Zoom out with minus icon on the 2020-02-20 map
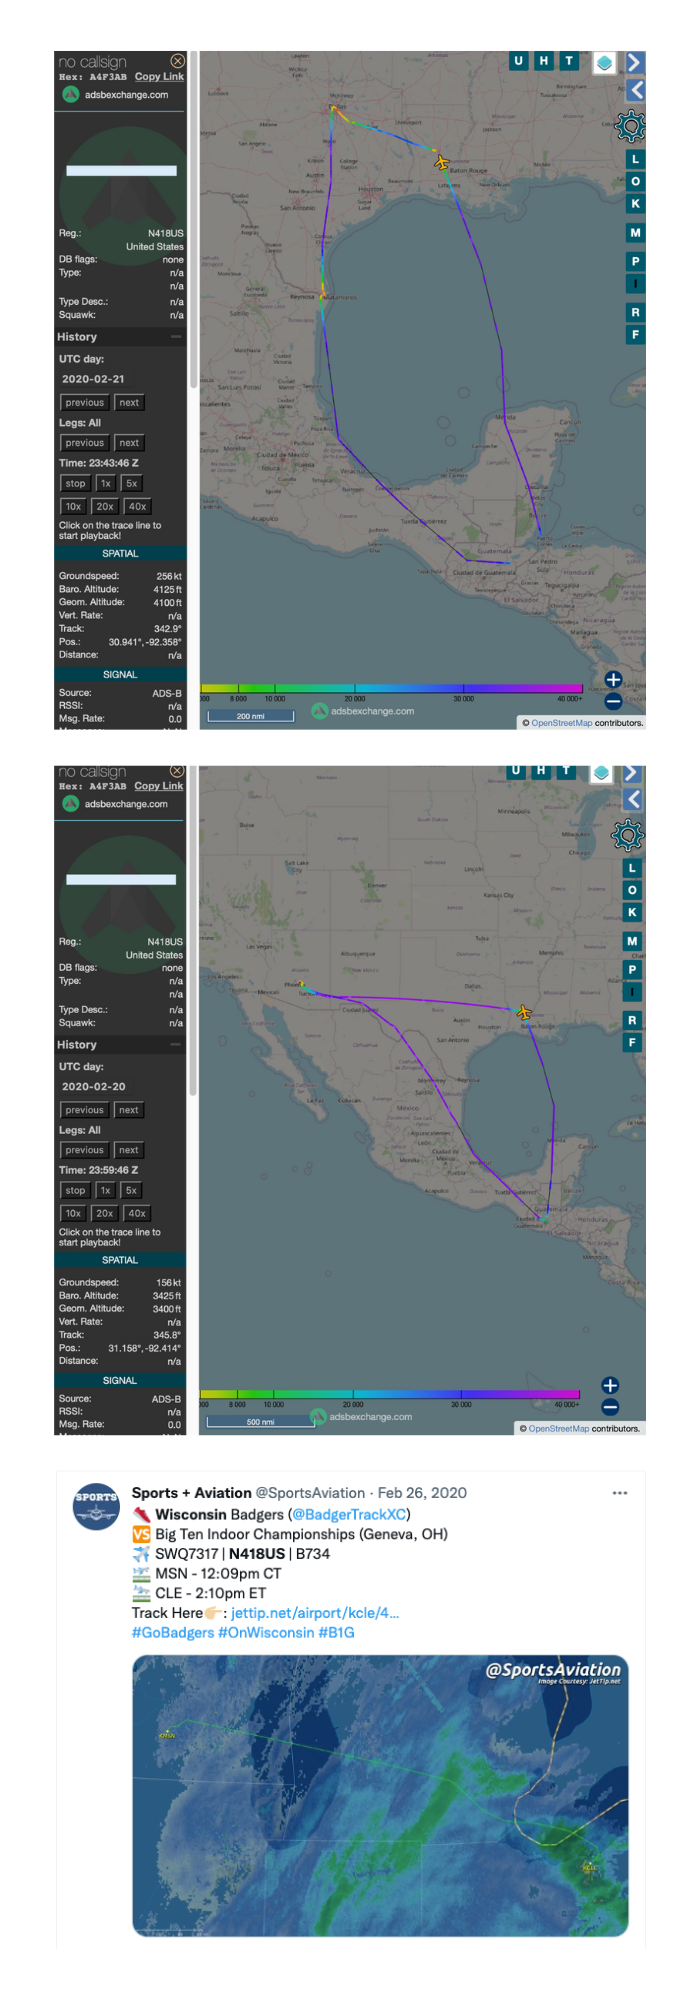This screenshot has width=700, height=2000. pyautogui.click(x=610, y=1407)
